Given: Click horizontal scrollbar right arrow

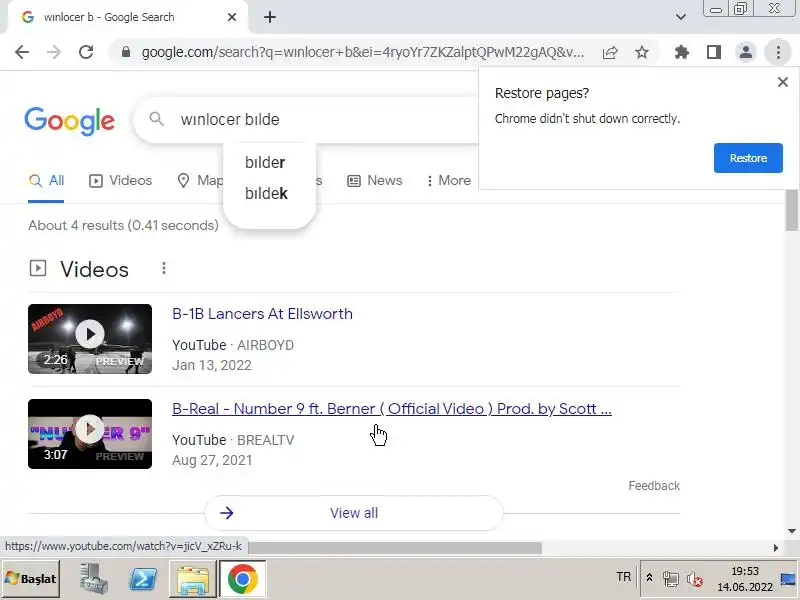Looking at the screenshot, I should (x=776, y=548).
